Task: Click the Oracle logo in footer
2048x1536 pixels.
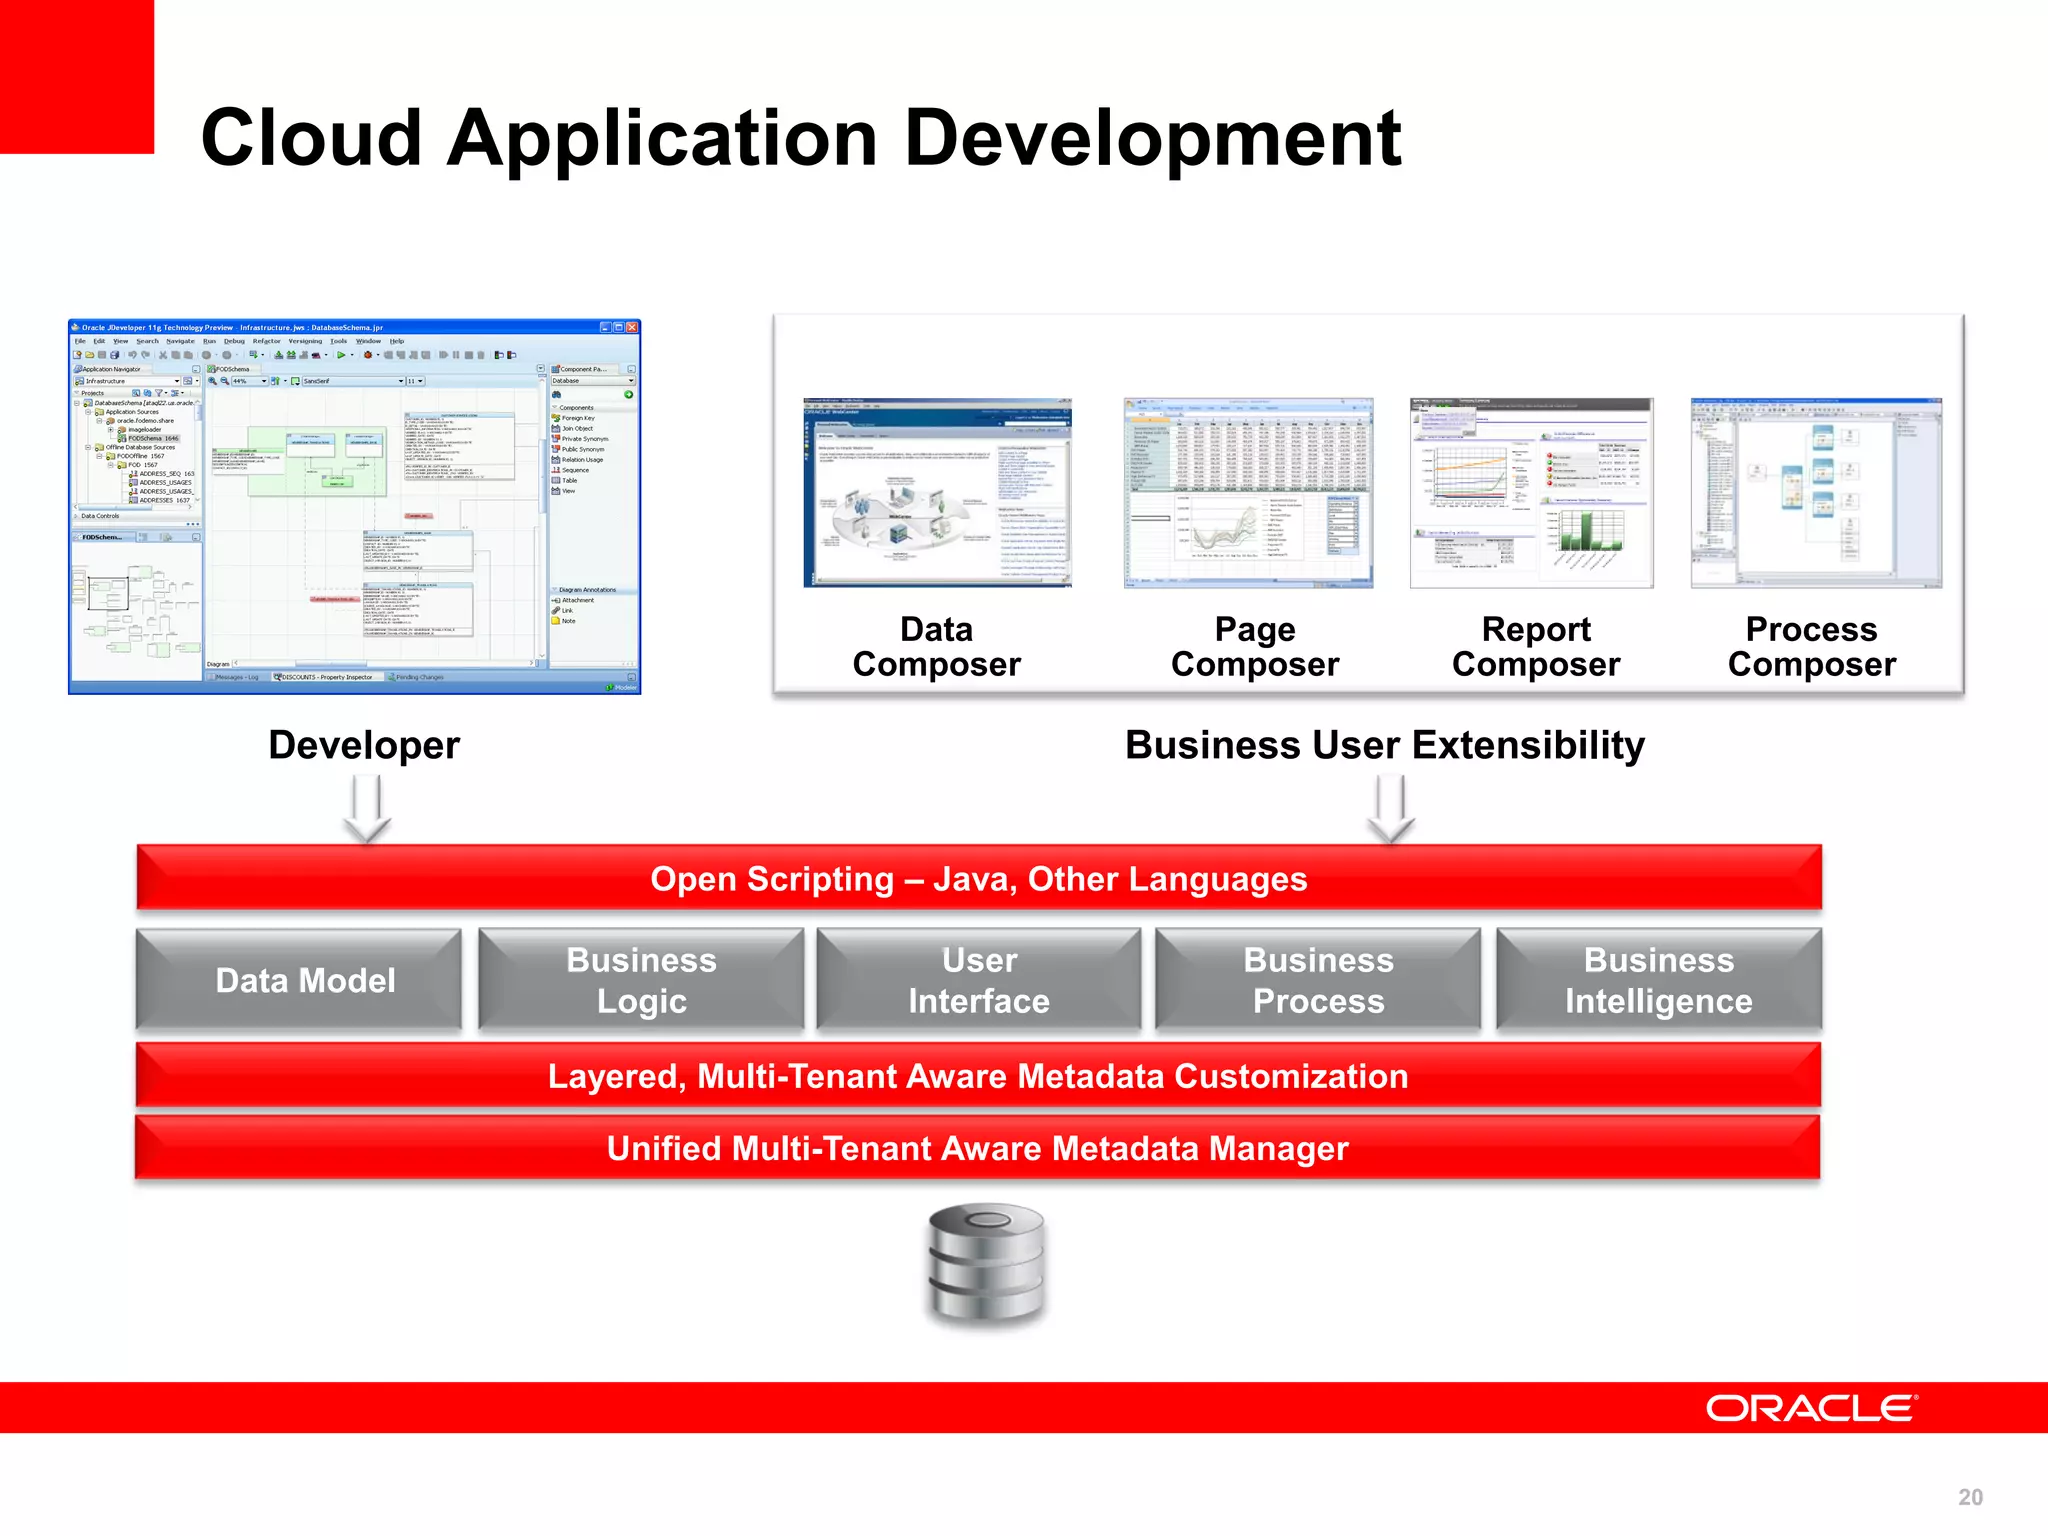Action: coord(1811,1408)
